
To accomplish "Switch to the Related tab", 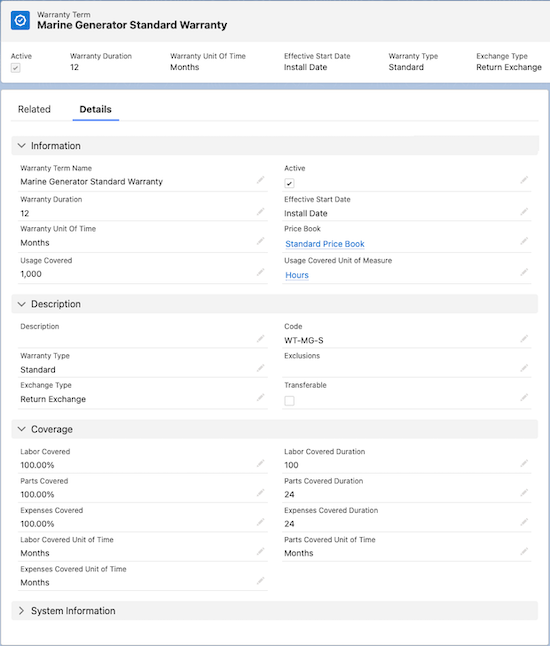I will tap(34, 109).
